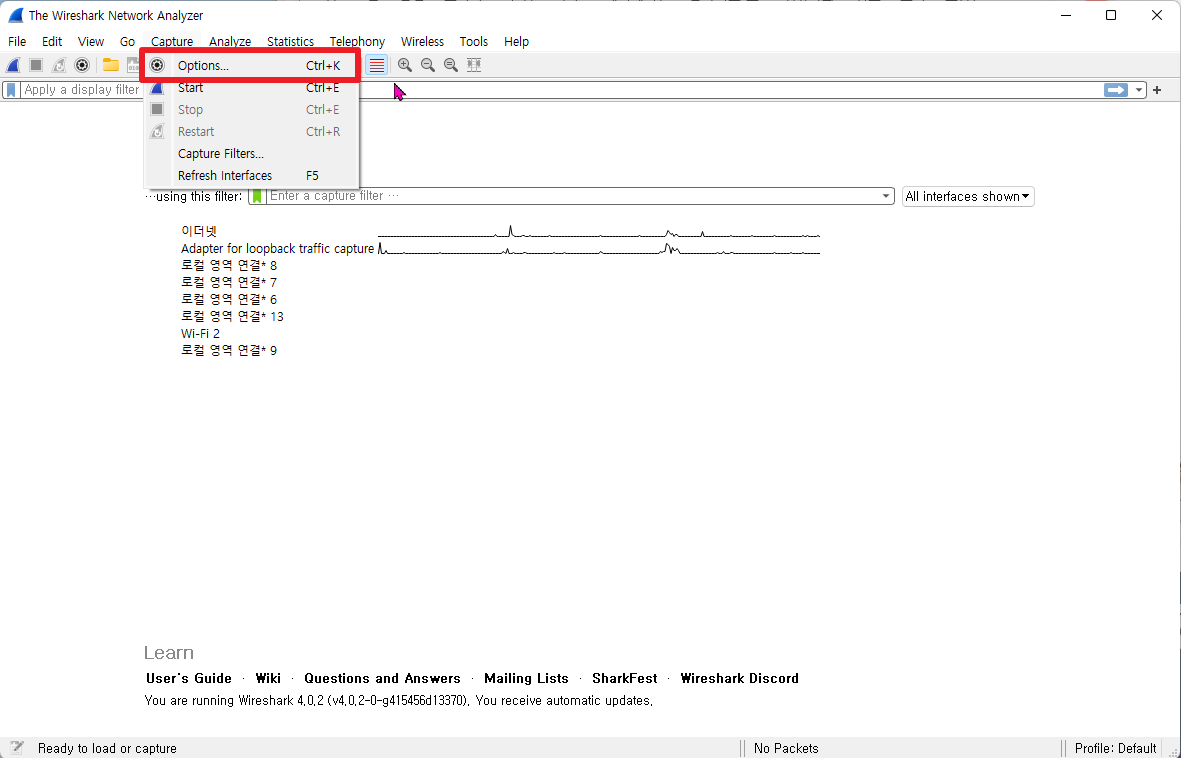Toggle the colorize packet list toolbar icon
The width and height of the screenshot is (1181, 758).
[x=377, y=66]
